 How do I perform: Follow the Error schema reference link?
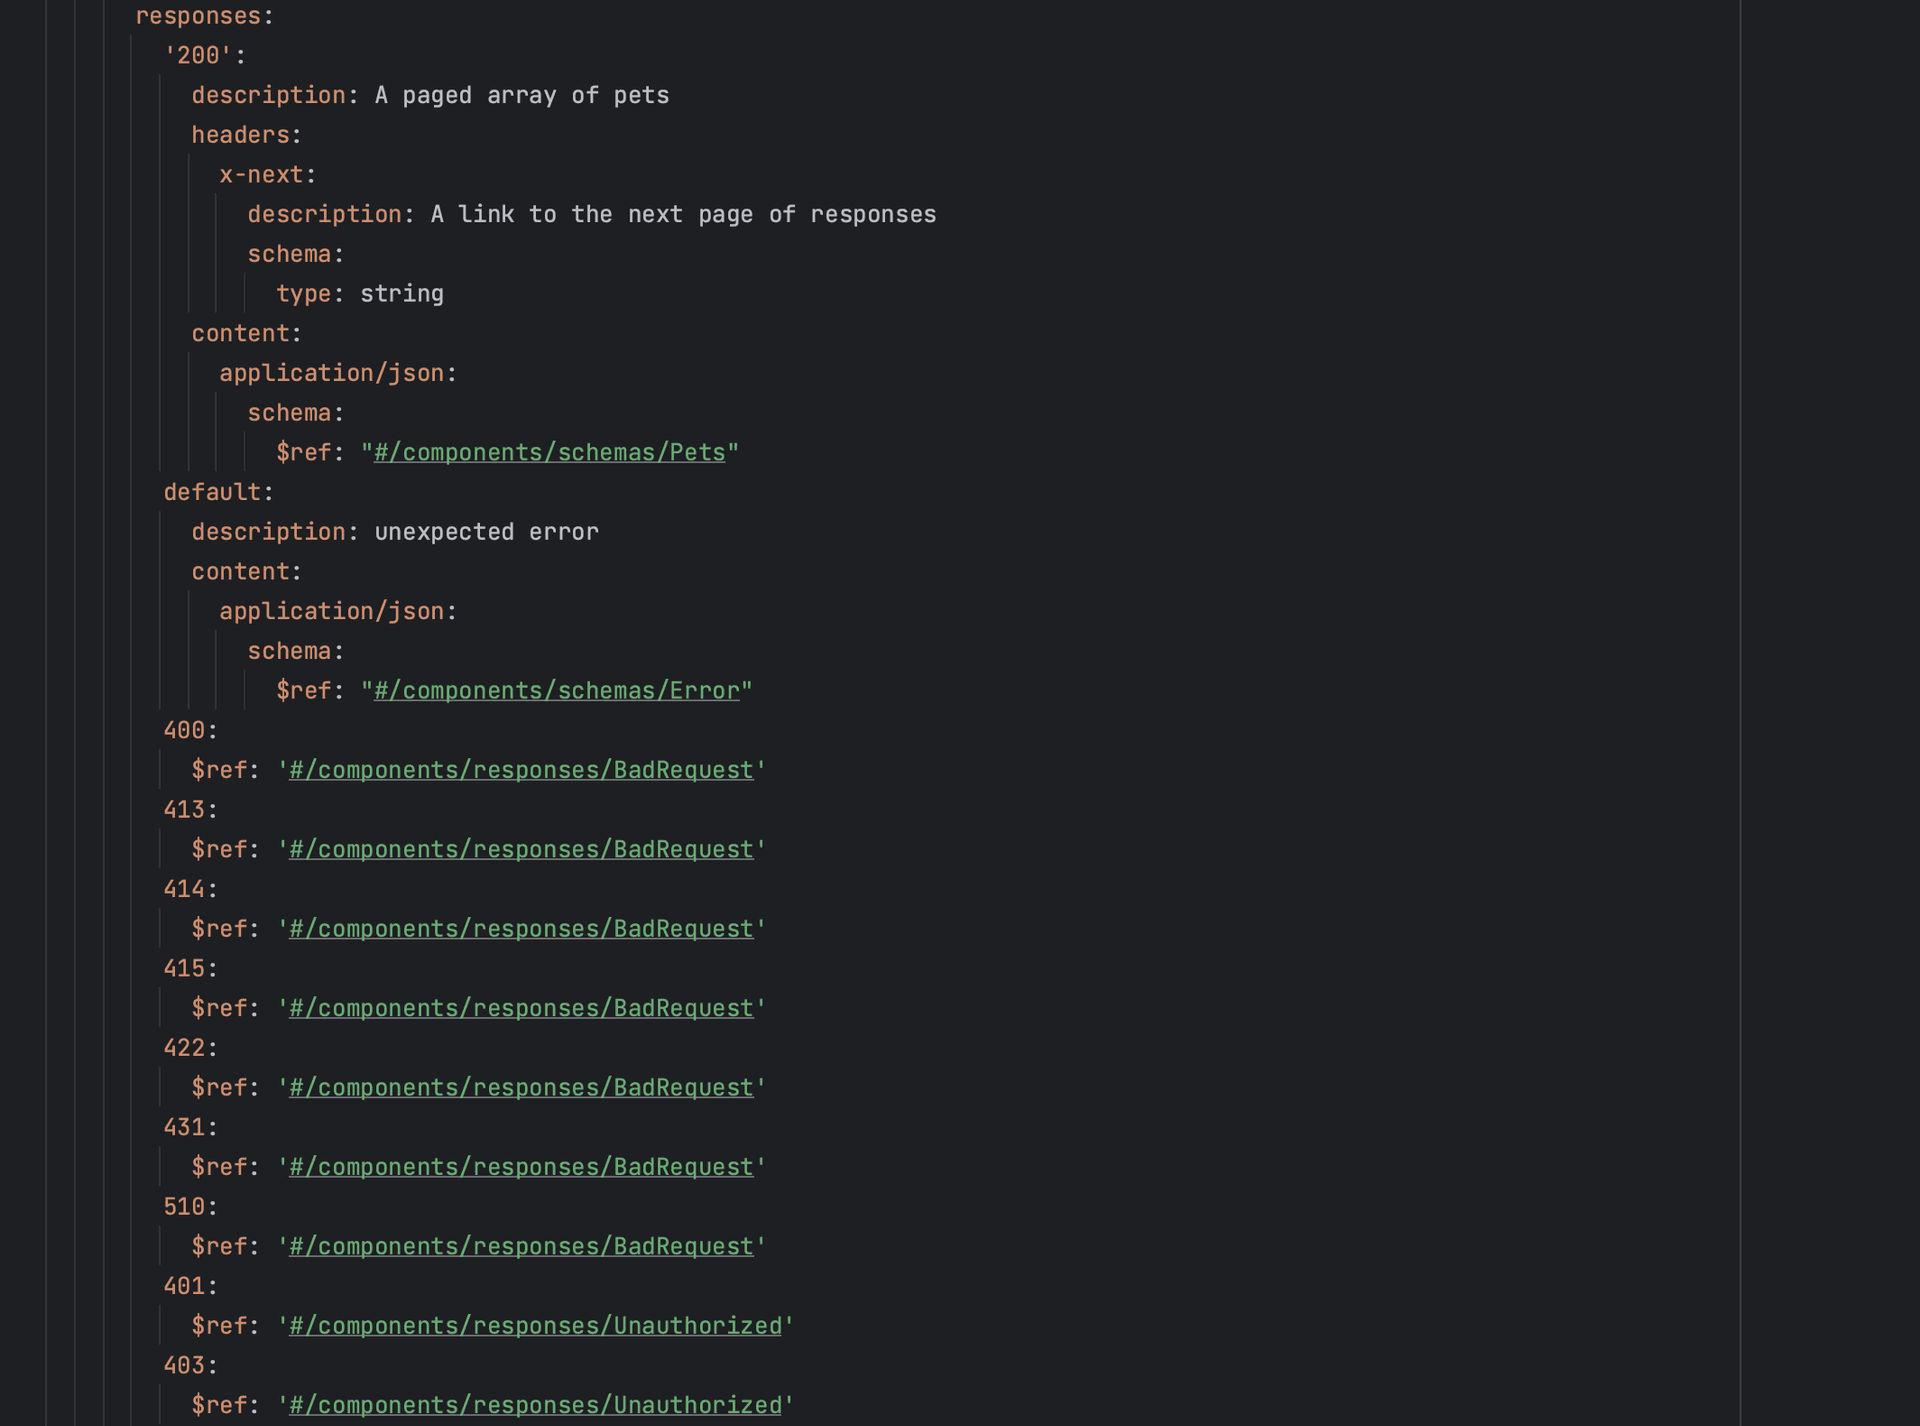(x=556, y=691)
